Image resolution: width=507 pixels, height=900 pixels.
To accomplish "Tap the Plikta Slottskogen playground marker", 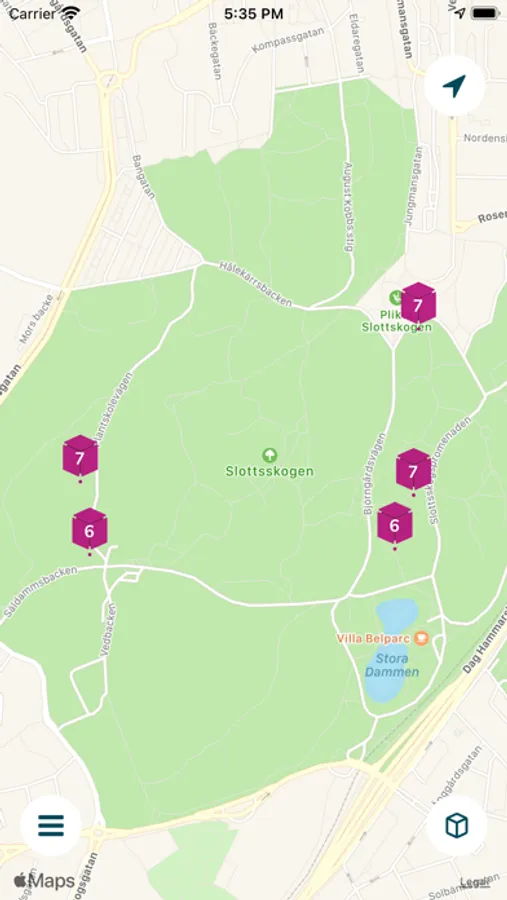I will 395,297.
